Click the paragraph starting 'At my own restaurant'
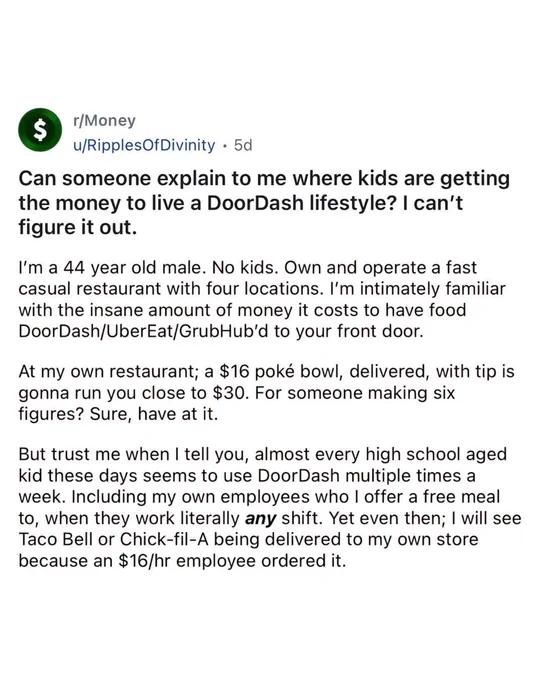 pos(266,393)
